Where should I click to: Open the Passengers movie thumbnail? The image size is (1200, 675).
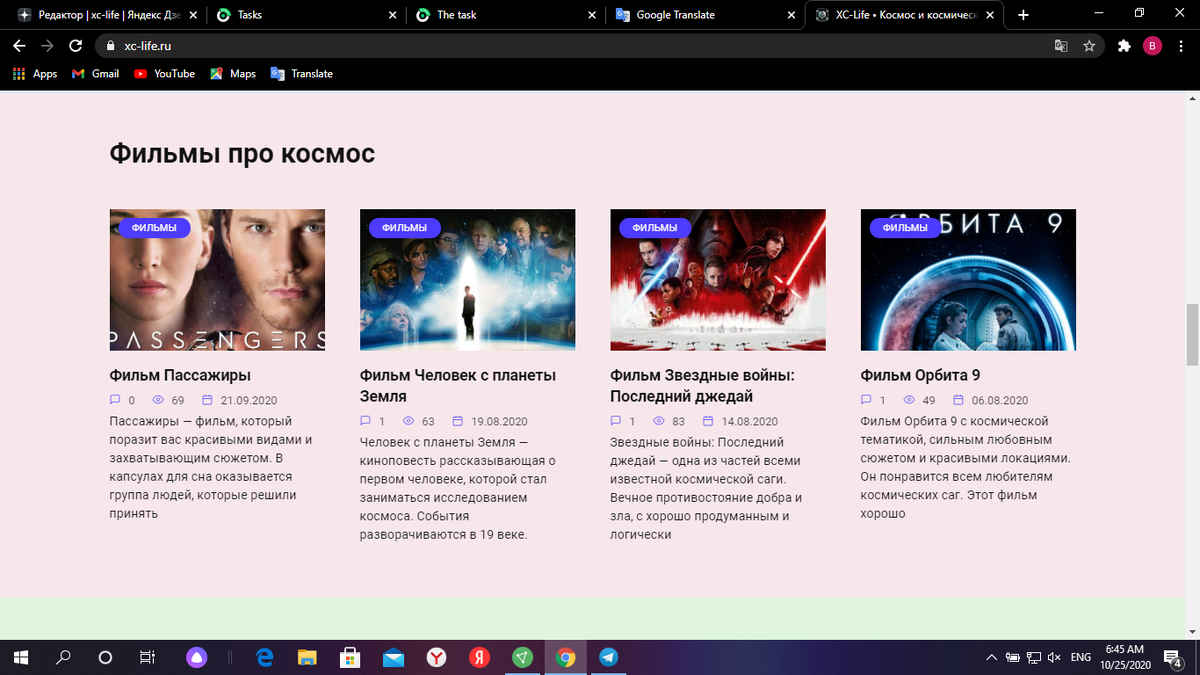(x=217, y=280)
